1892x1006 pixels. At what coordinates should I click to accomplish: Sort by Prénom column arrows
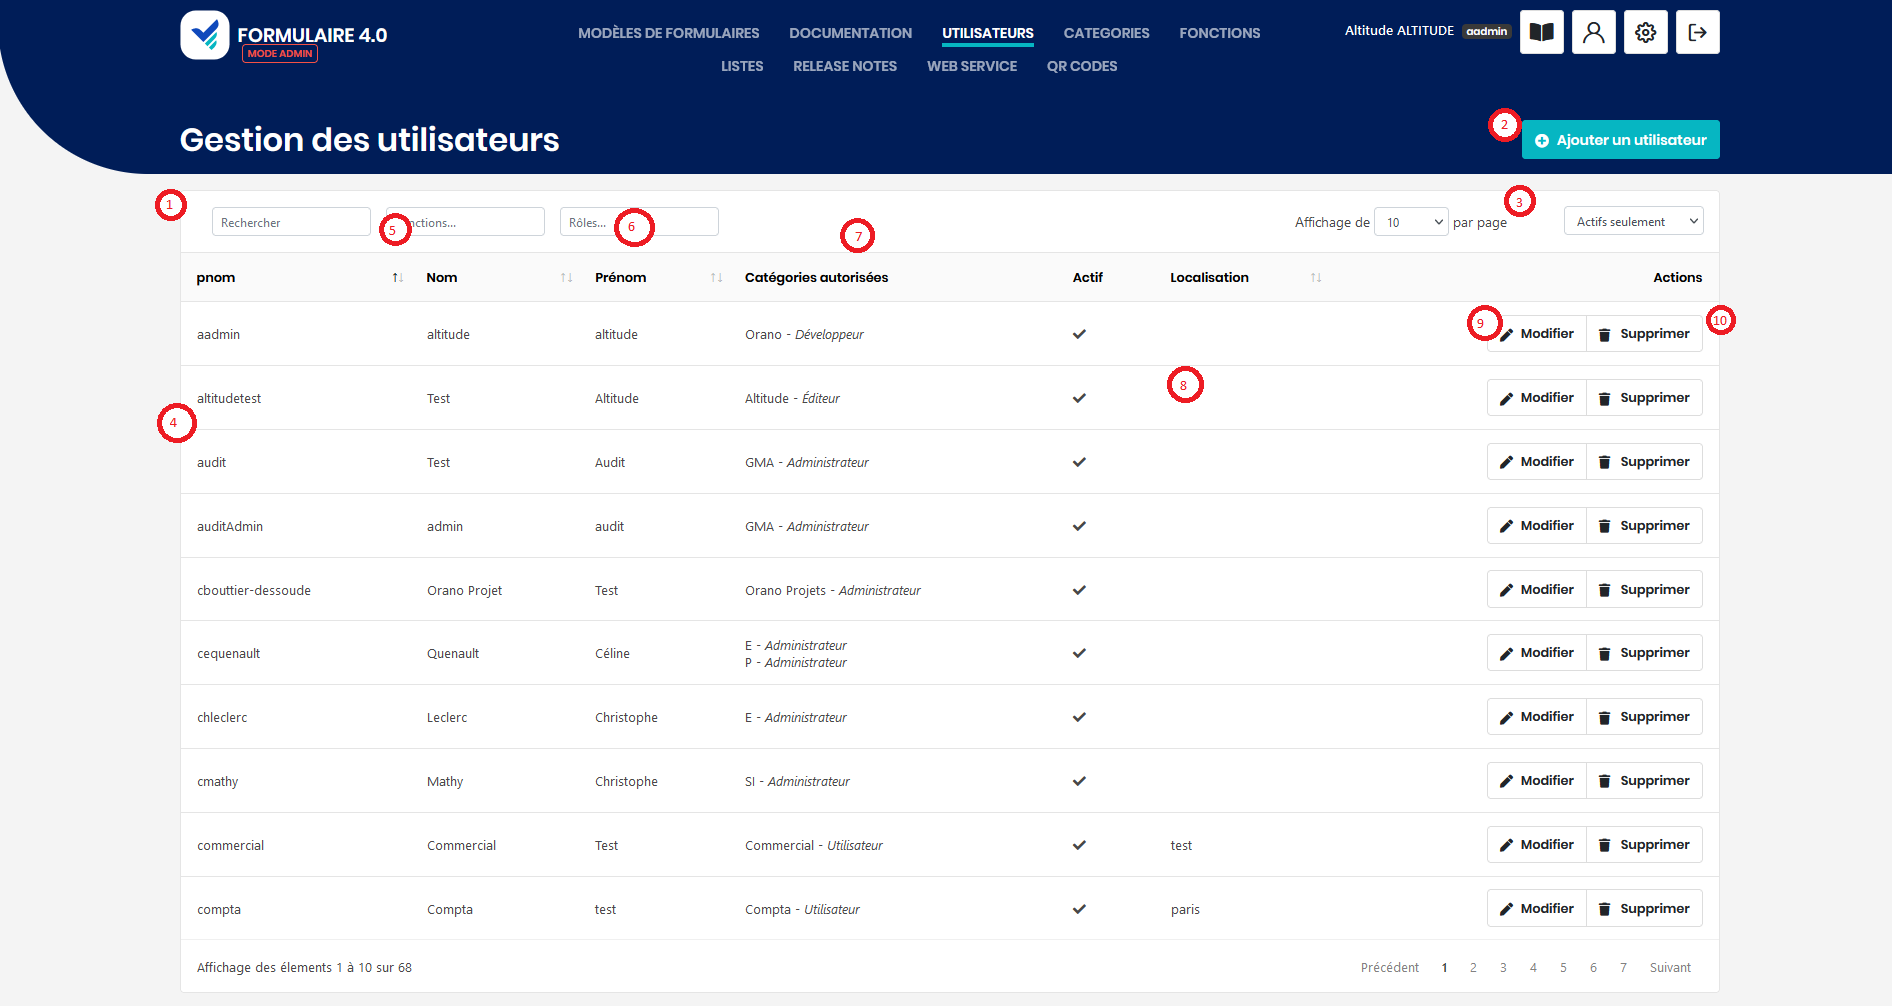coord(716,278)
